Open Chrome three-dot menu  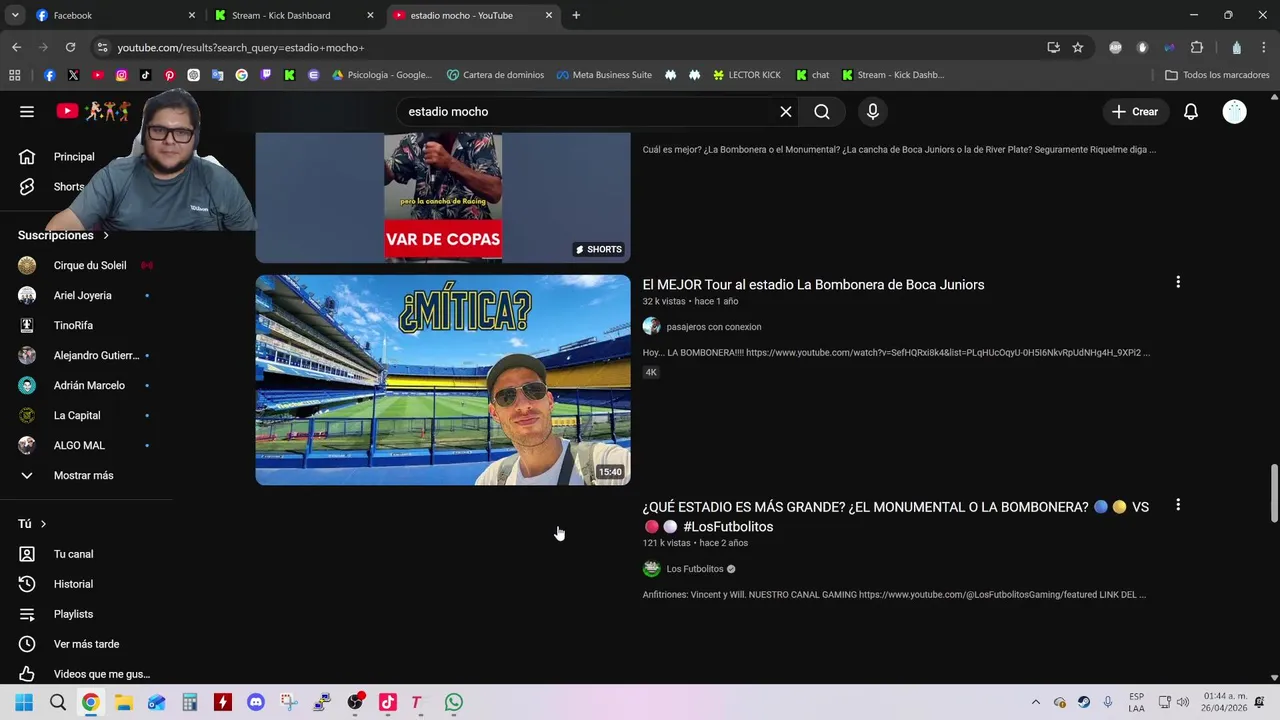click(1263, 47)
